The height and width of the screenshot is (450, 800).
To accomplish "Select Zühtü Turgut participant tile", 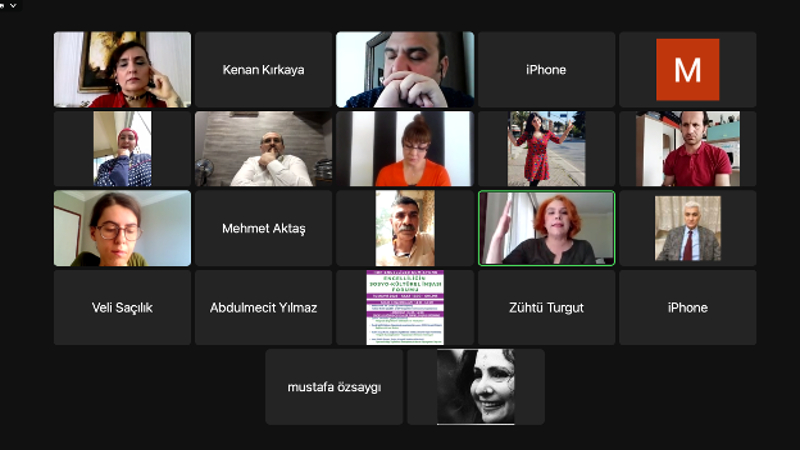I will point(546,308).
